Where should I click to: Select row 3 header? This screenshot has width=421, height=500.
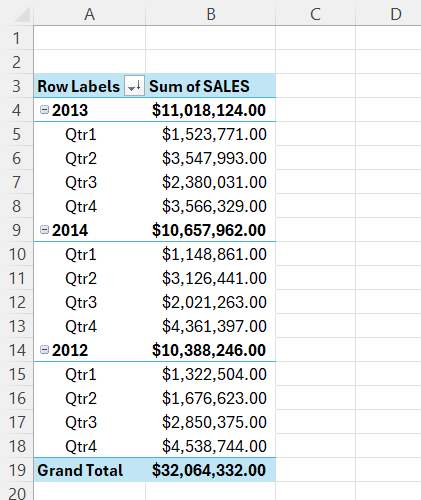point(17,86)
